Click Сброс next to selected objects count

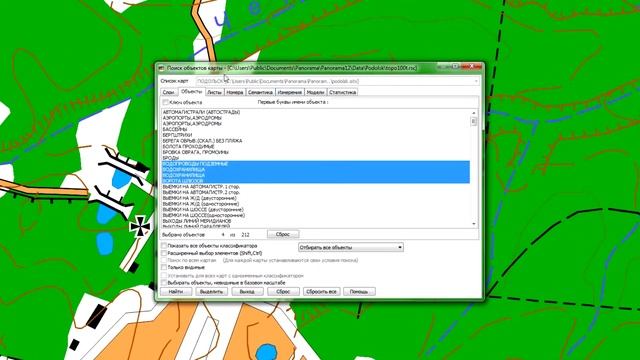(x=283, y=234)
